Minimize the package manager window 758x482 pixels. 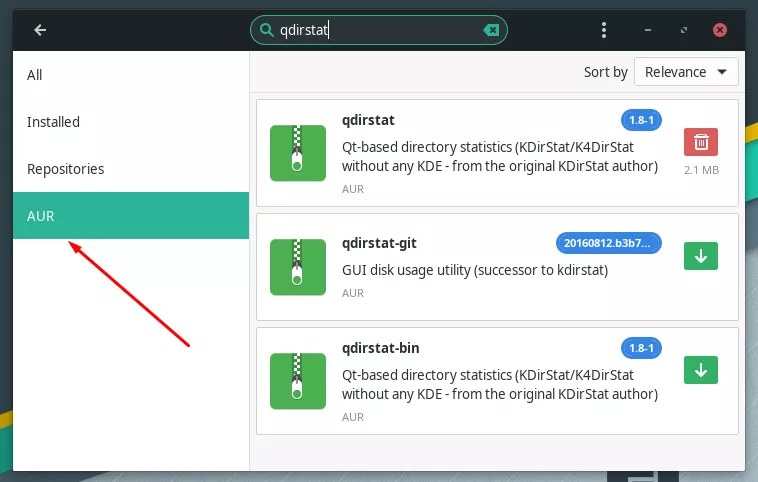click(648, 30)
